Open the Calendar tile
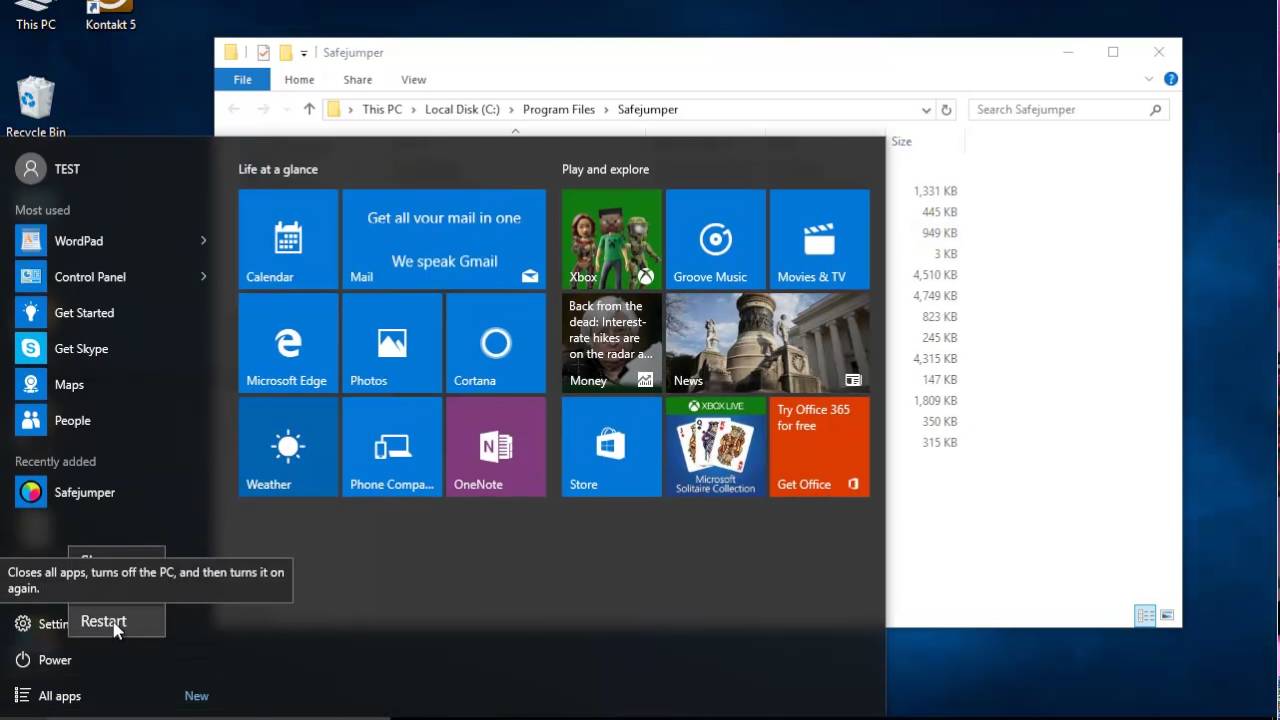 pyautogui.click(x=288, y=239)
